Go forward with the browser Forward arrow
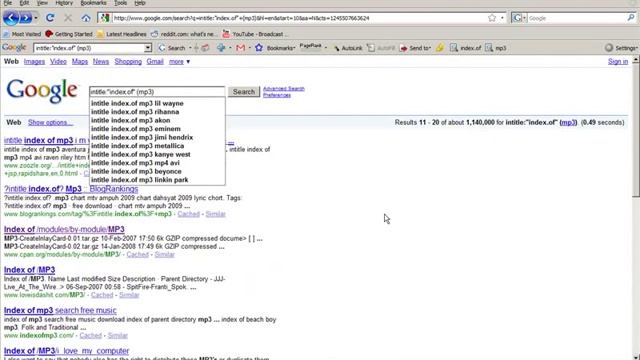The image size is (640, 360). [25, 18]
